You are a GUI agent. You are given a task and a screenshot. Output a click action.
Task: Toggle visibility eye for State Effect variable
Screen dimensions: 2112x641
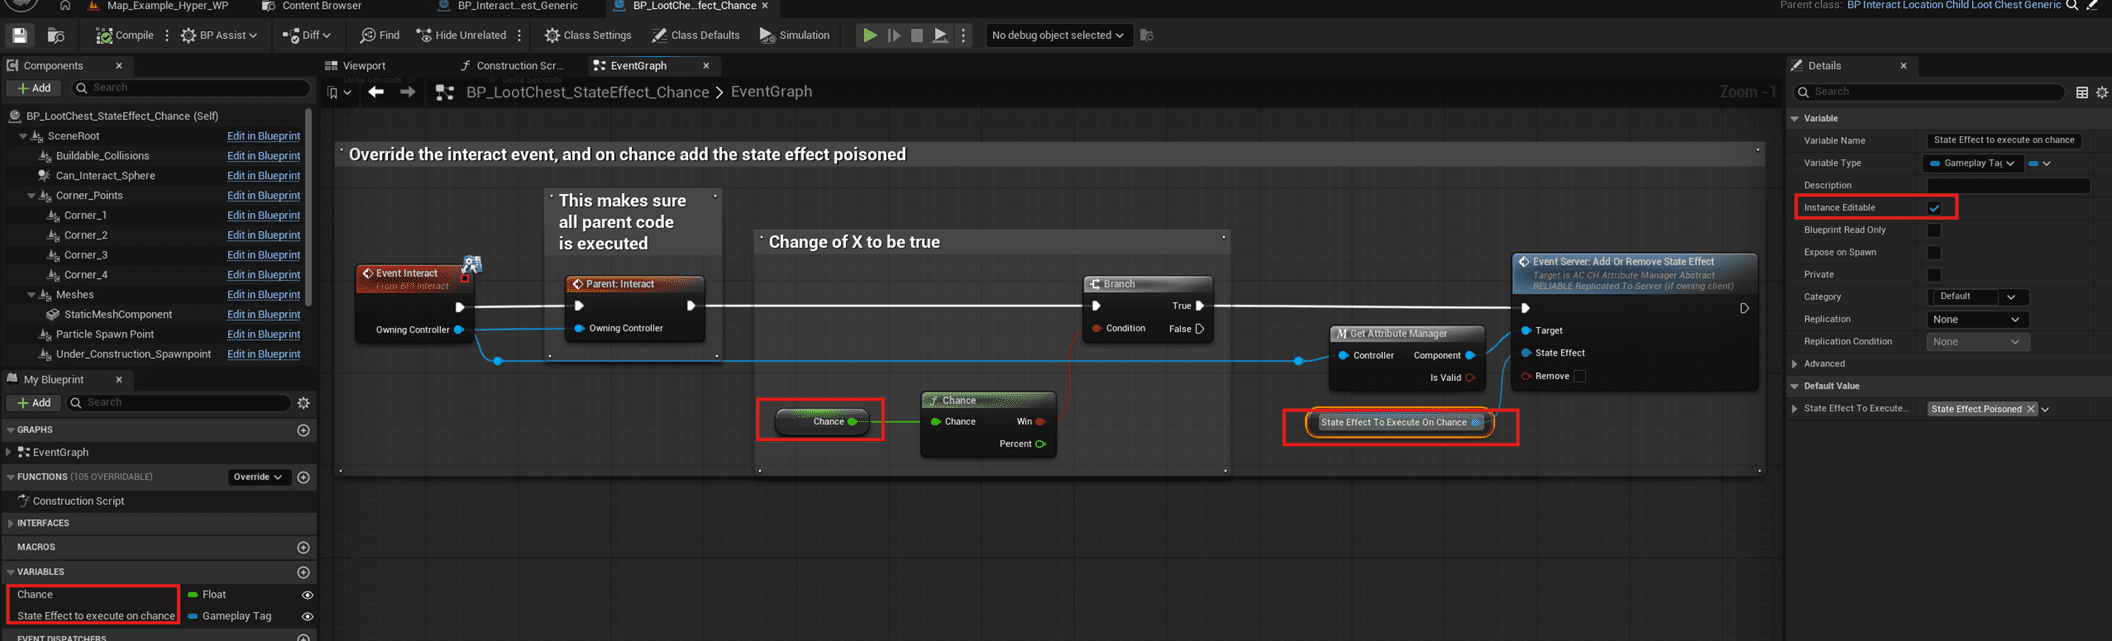pyautogui.click(x=307, y=617)
